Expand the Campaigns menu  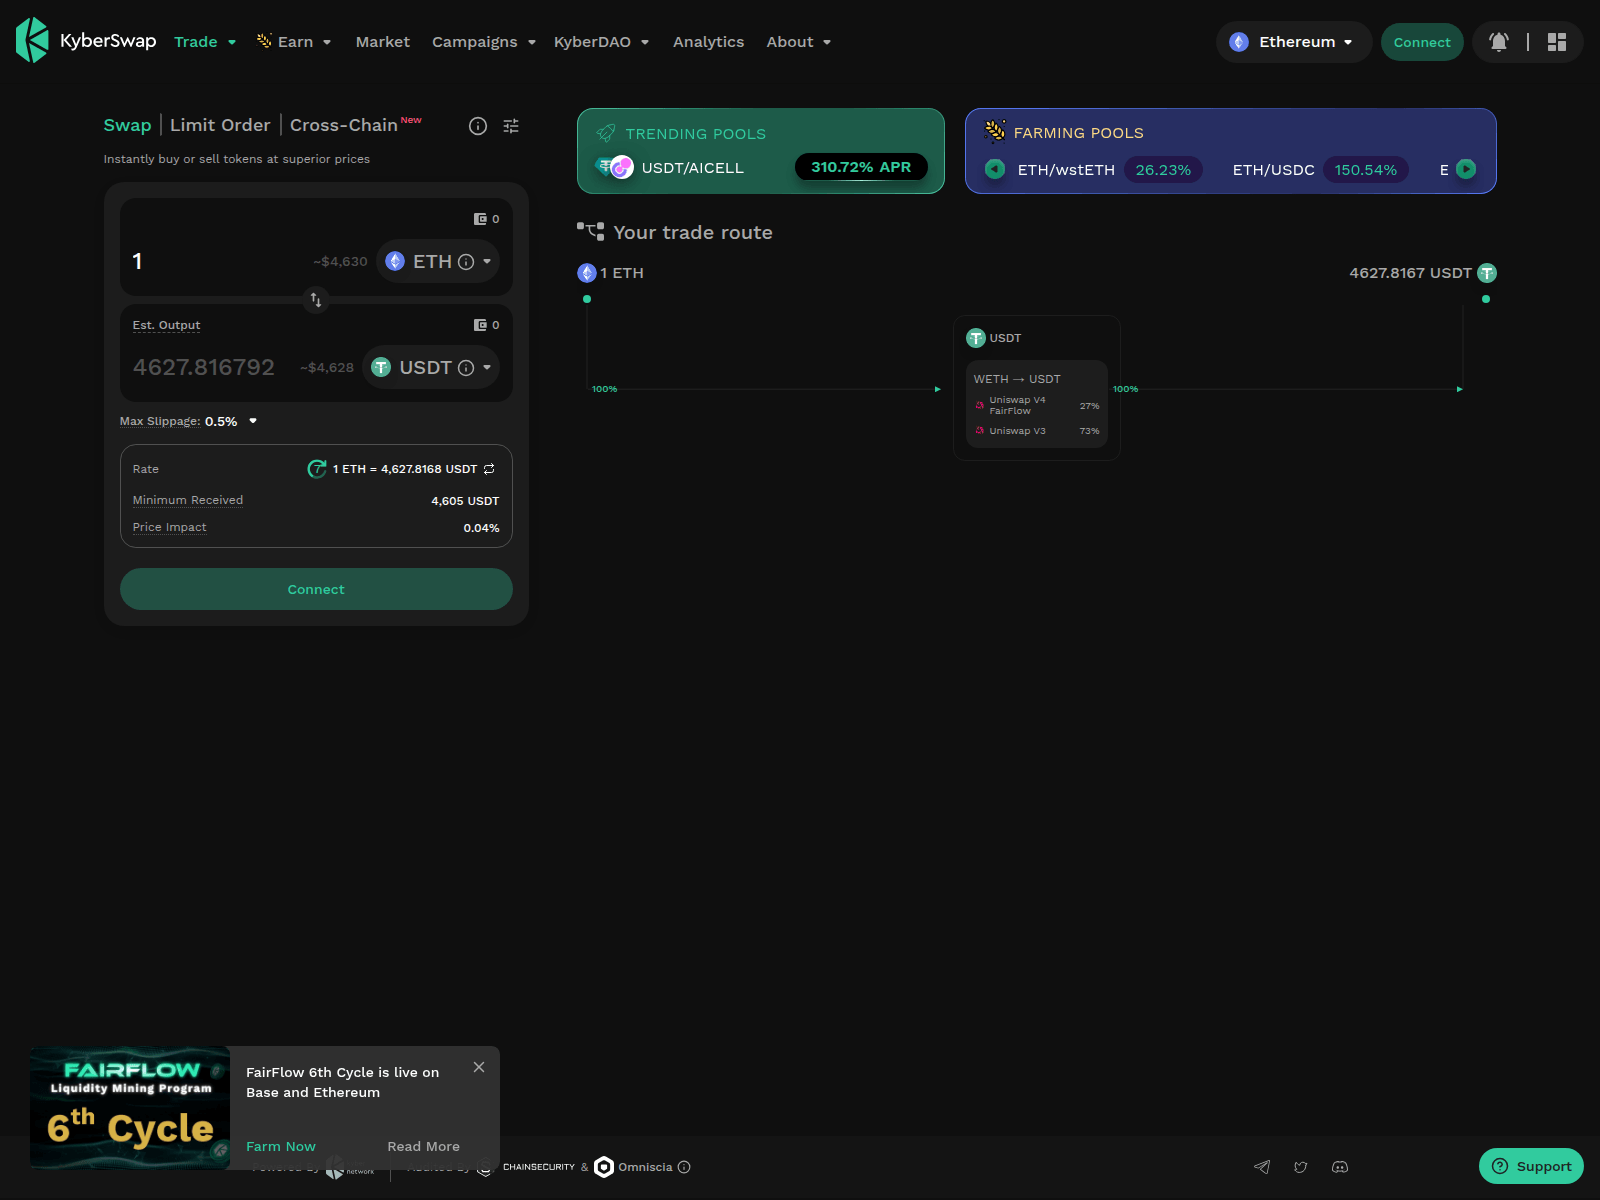click(484, 42)
